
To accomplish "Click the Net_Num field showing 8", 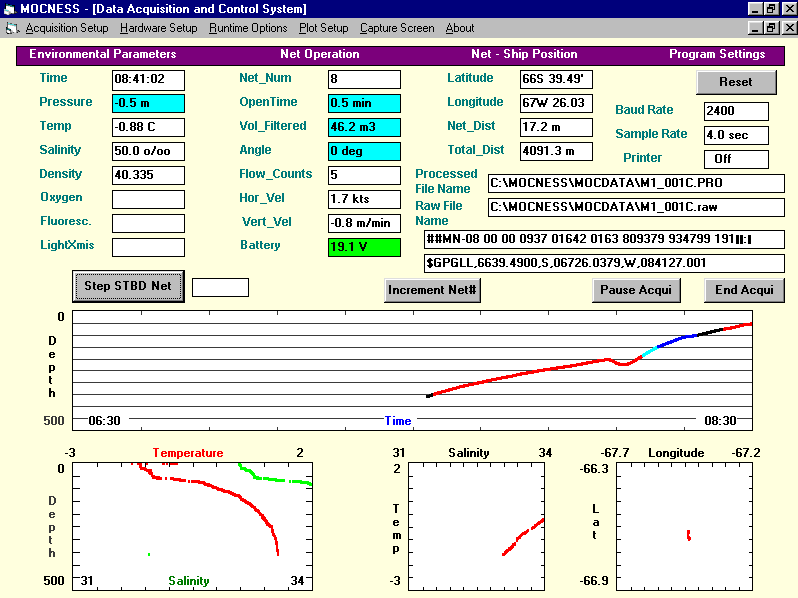I will pyautogui.click(x=364, y=79).
